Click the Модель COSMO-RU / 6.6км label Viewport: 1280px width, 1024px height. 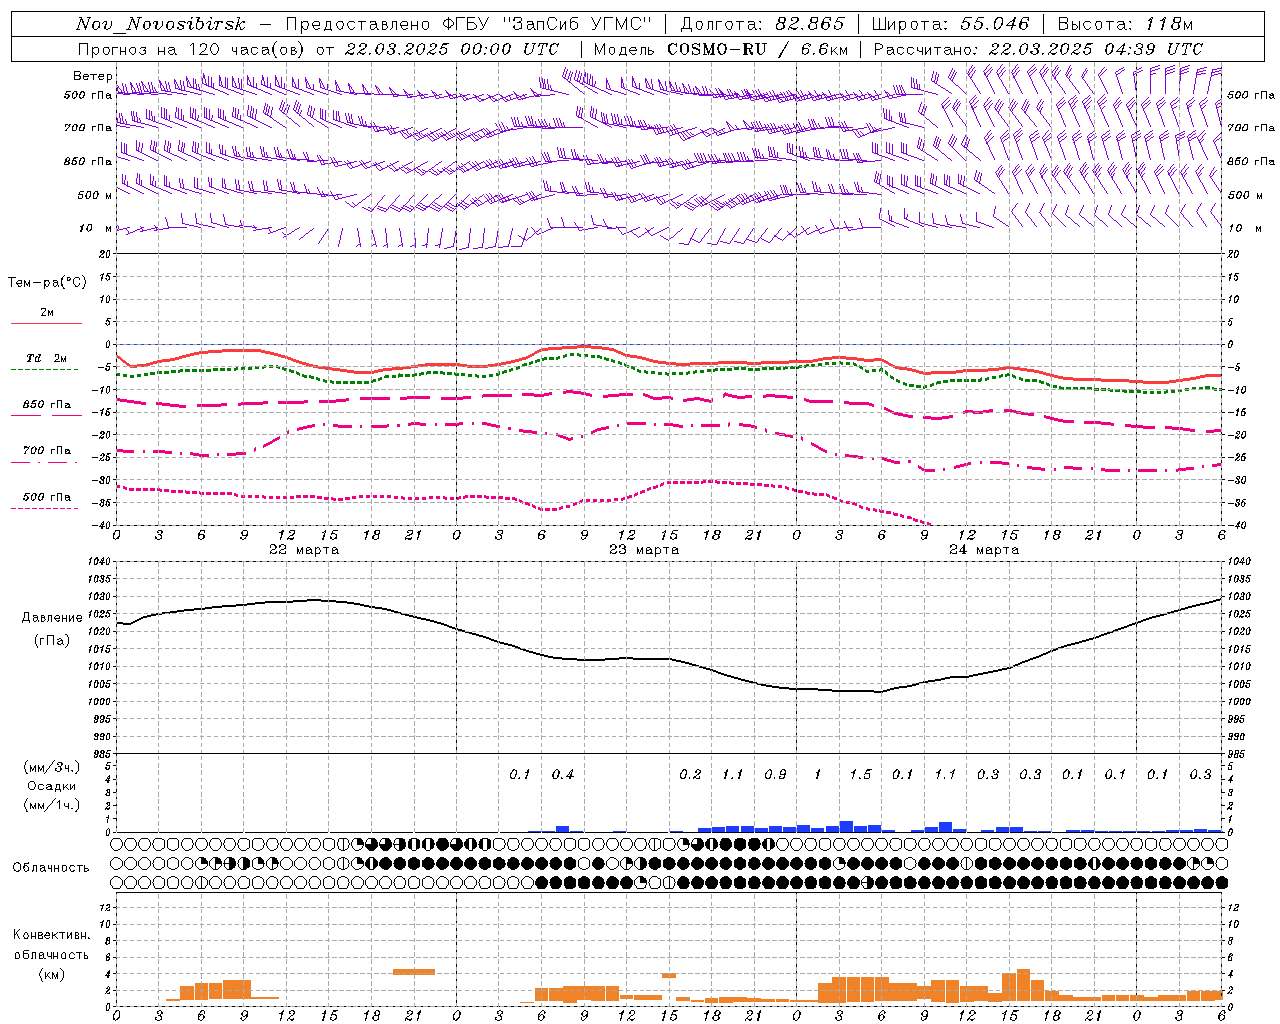point(721,49)
